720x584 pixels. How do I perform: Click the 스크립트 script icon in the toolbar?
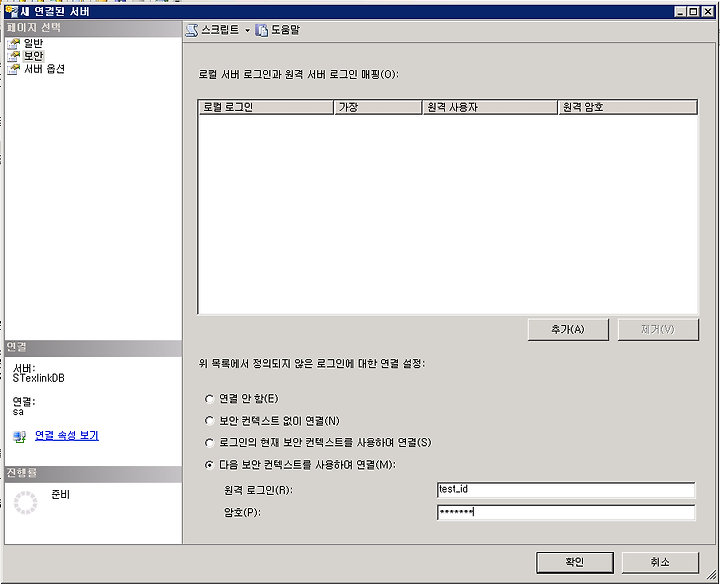191,30
